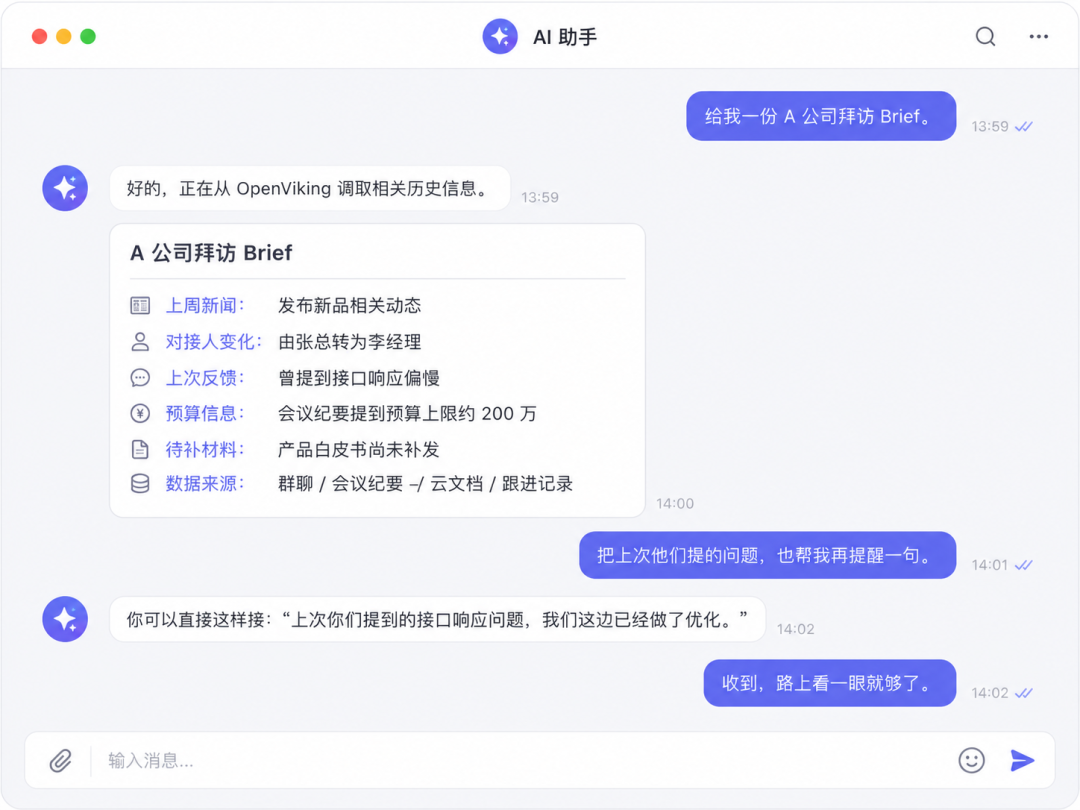Click the card title A 公司拜访 Brief
The height and width of the screenshot is (810, 1080).
click(x=211, y=253)
